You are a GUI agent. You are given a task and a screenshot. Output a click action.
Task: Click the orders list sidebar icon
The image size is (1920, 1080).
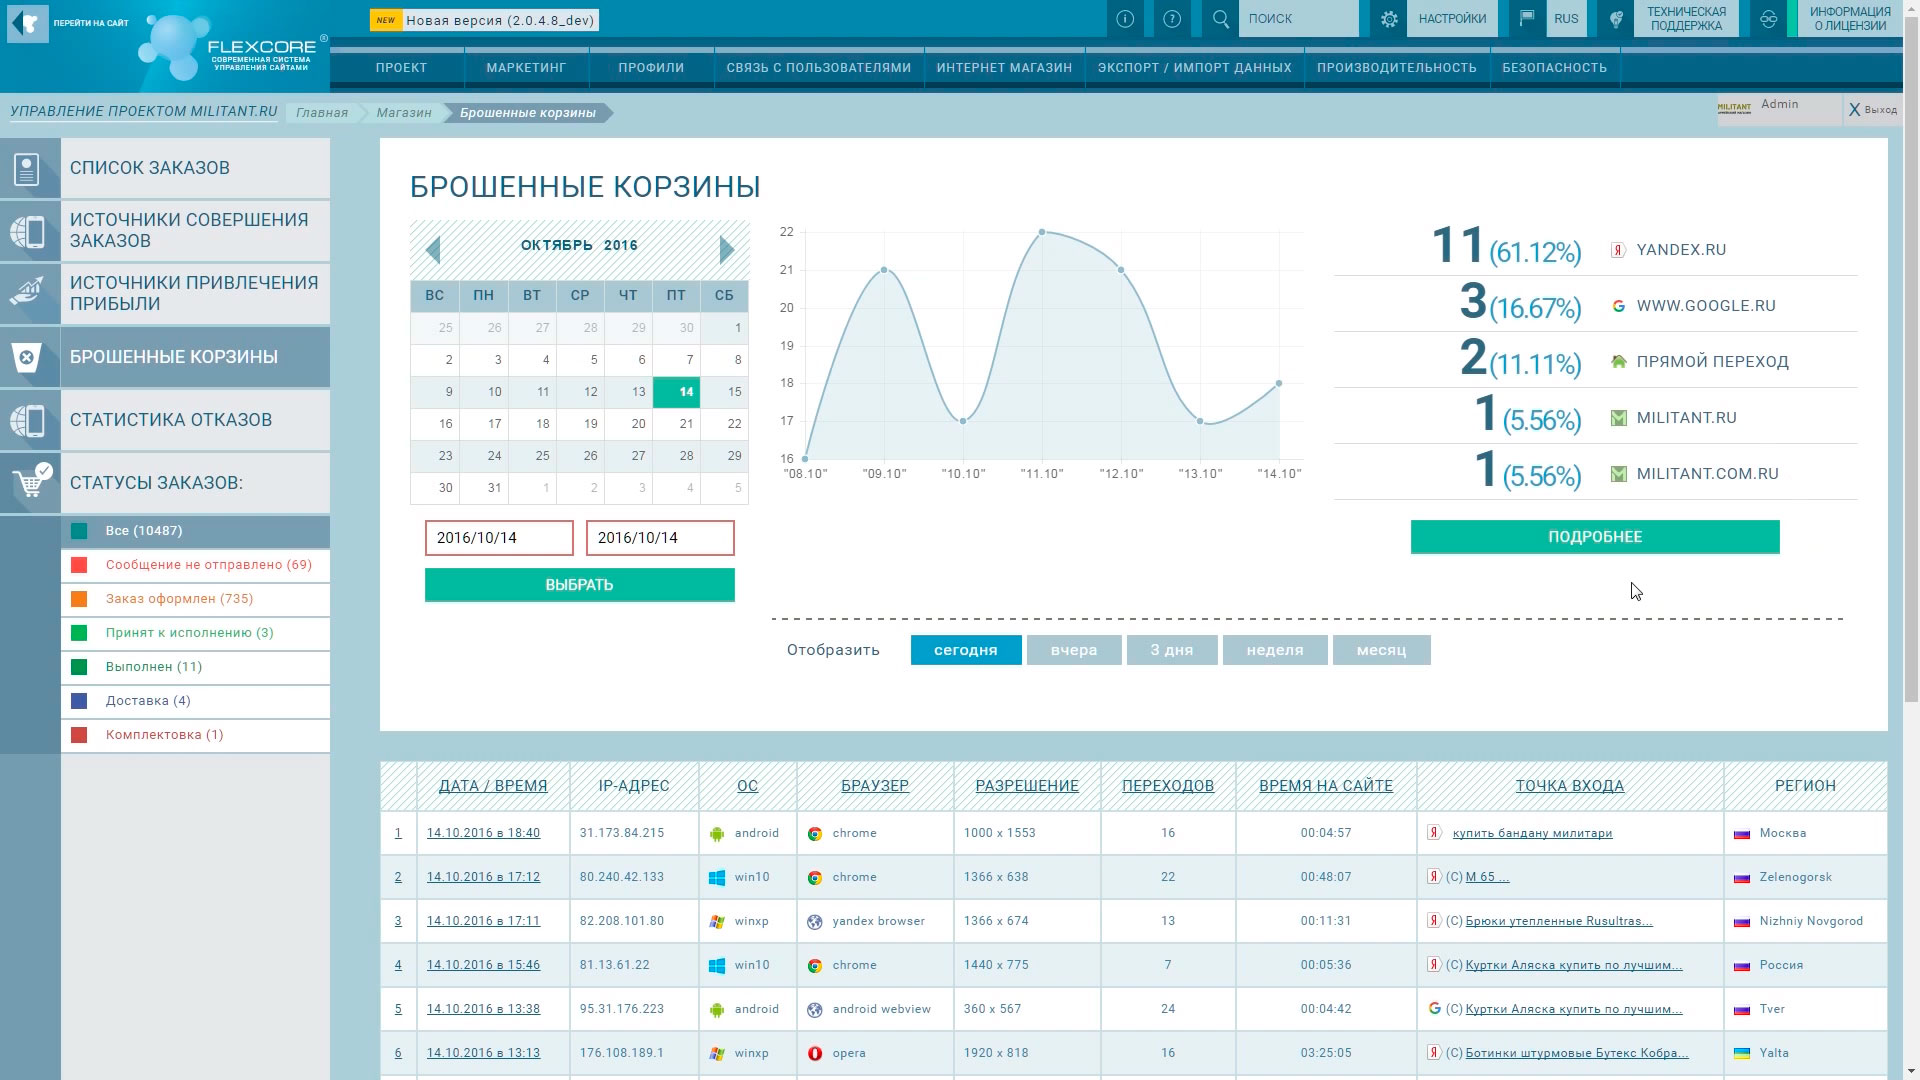[x=28, y=169]
